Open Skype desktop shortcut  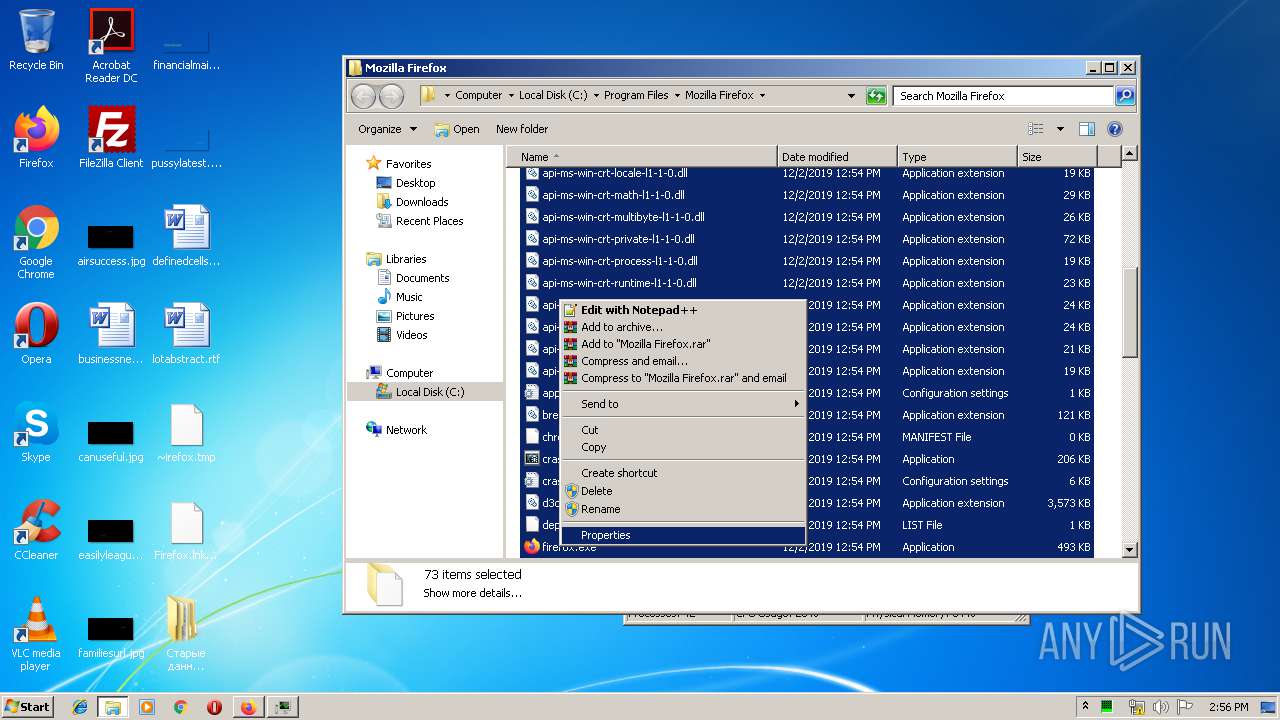36,432
